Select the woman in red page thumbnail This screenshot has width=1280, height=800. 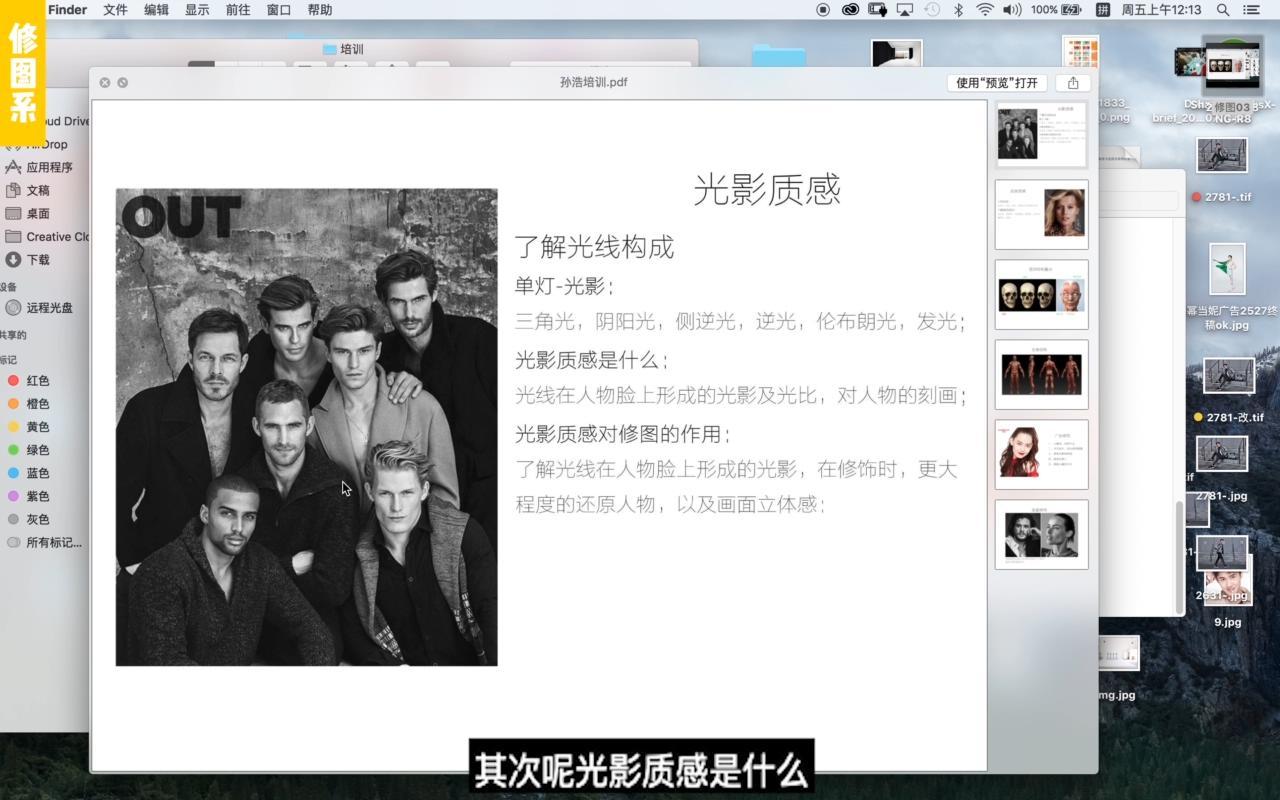pos(1042,455)
